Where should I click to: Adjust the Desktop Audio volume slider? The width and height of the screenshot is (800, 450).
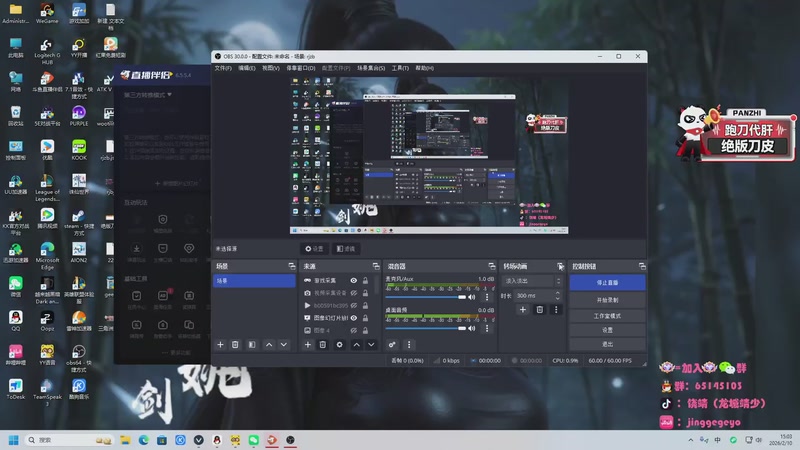click(x=426, y=328)
